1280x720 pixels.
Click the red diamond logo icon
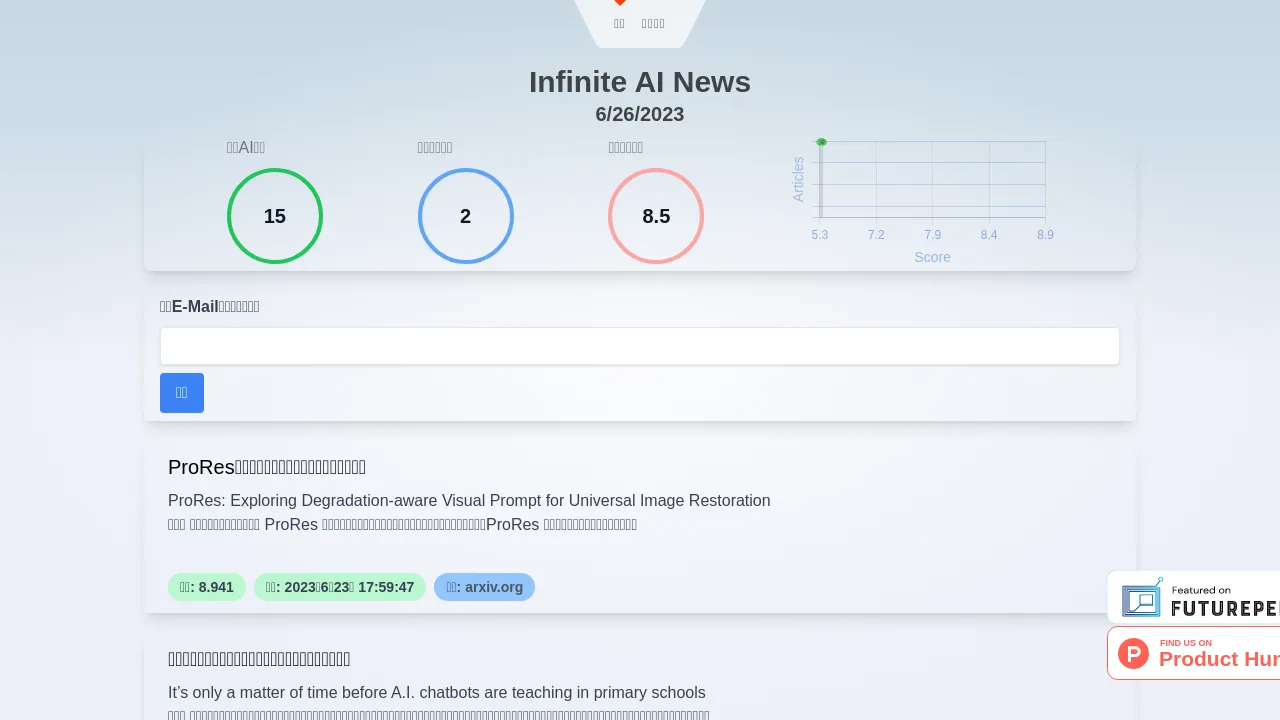coord(620,4)
